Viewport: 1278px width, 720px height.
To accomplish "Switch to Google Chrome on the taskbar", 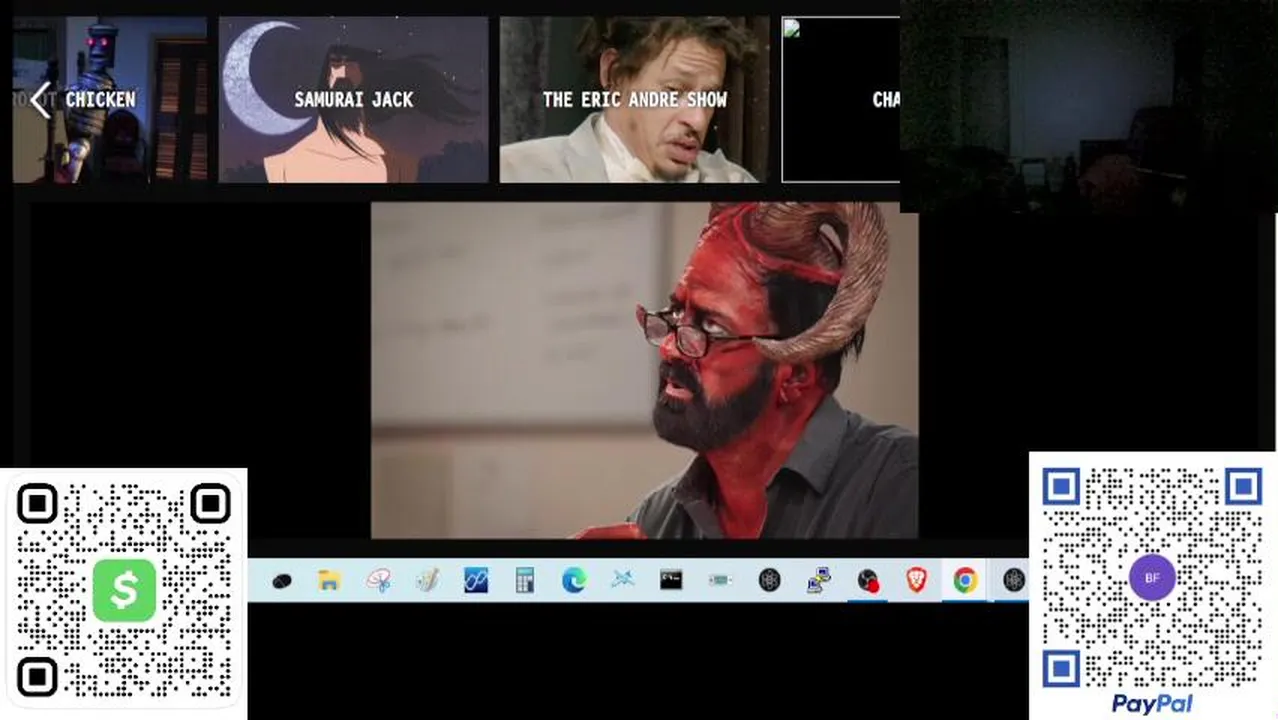I will (965, 580).
